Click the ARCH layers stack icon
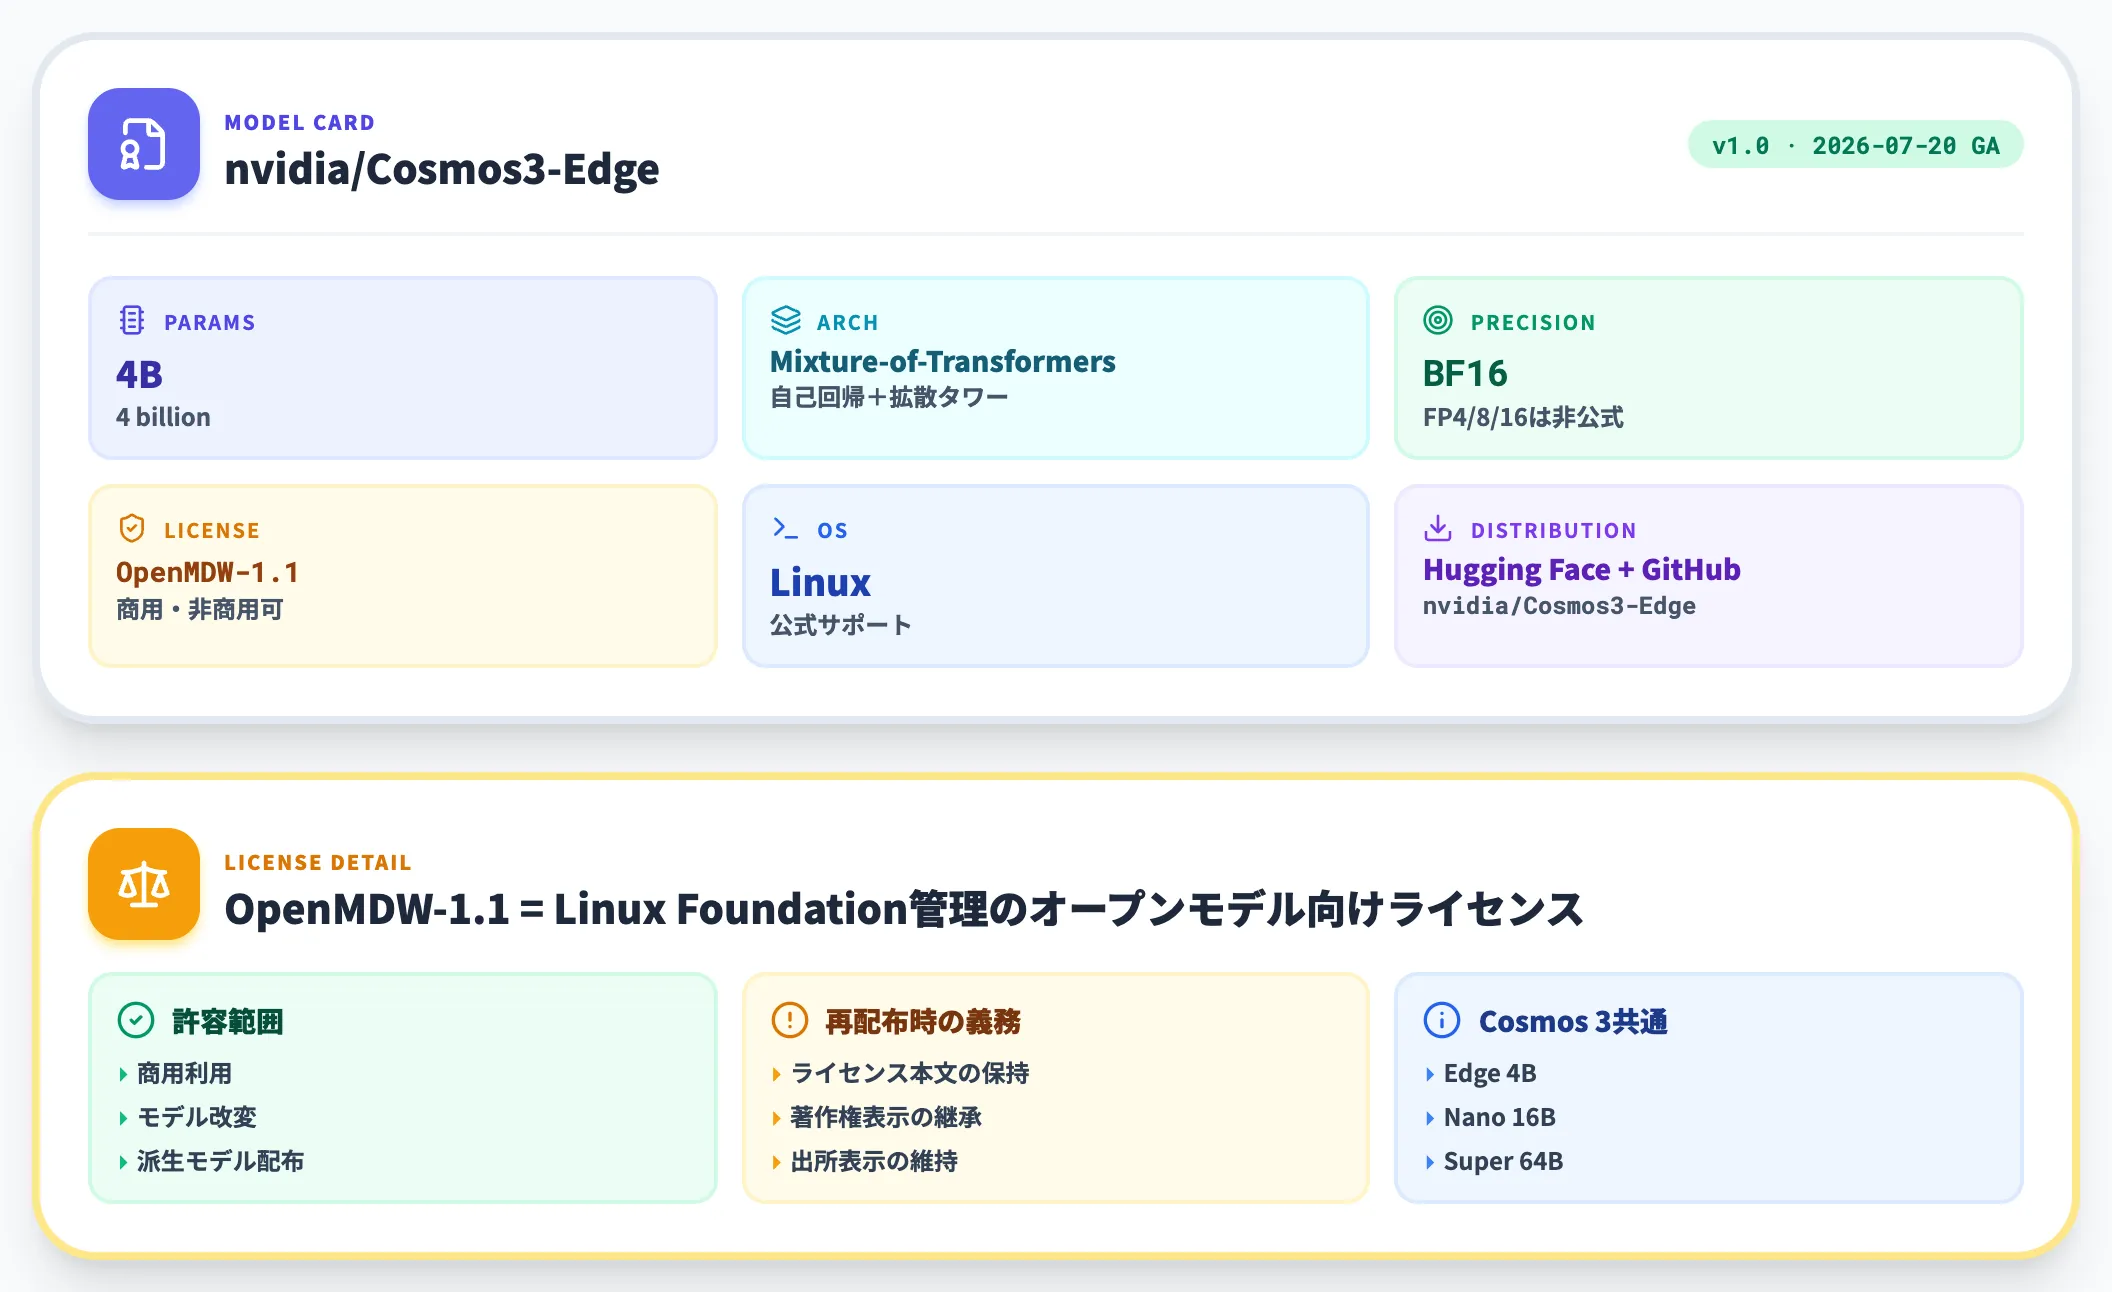 tap(786, 320)
